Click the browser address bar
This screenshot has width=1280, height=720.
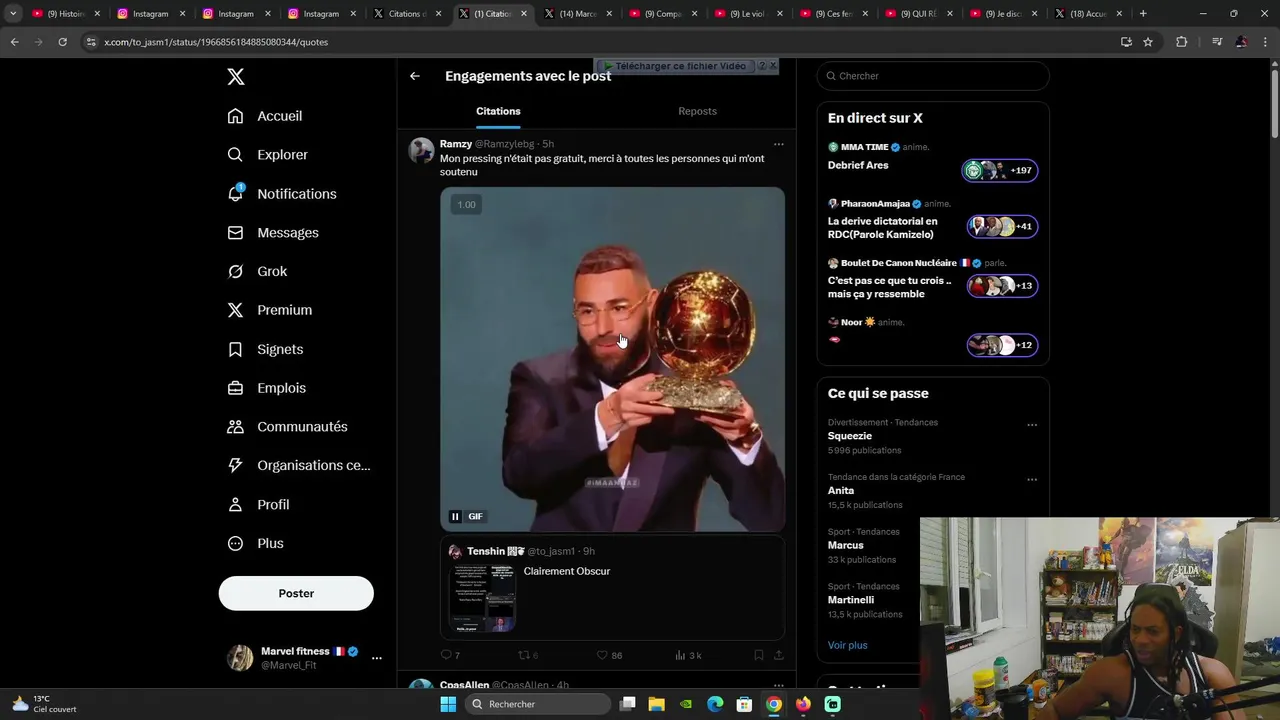[x=600, y=42]
